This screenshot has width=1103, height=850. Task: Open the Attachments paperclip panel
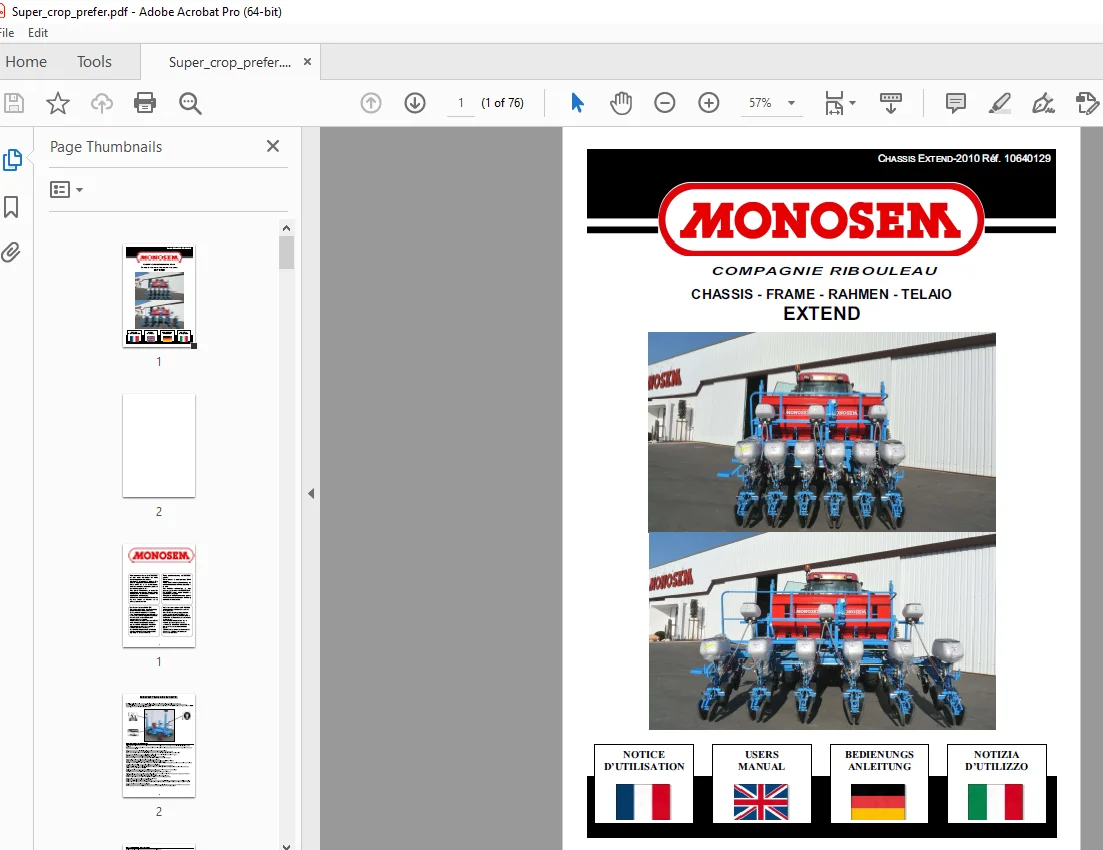[x=11, y=252]
